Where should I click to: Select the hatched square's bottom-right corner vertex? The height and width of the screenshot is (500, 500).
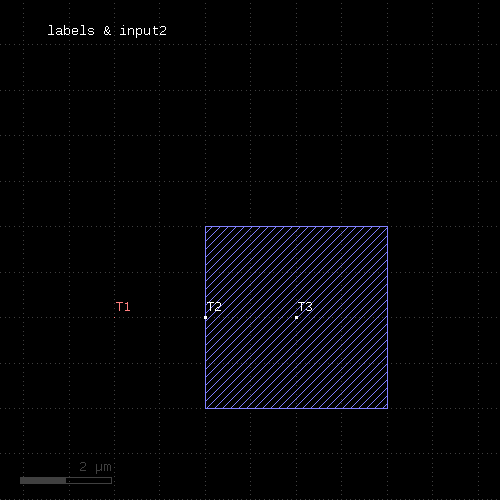[x=388, y=408]
